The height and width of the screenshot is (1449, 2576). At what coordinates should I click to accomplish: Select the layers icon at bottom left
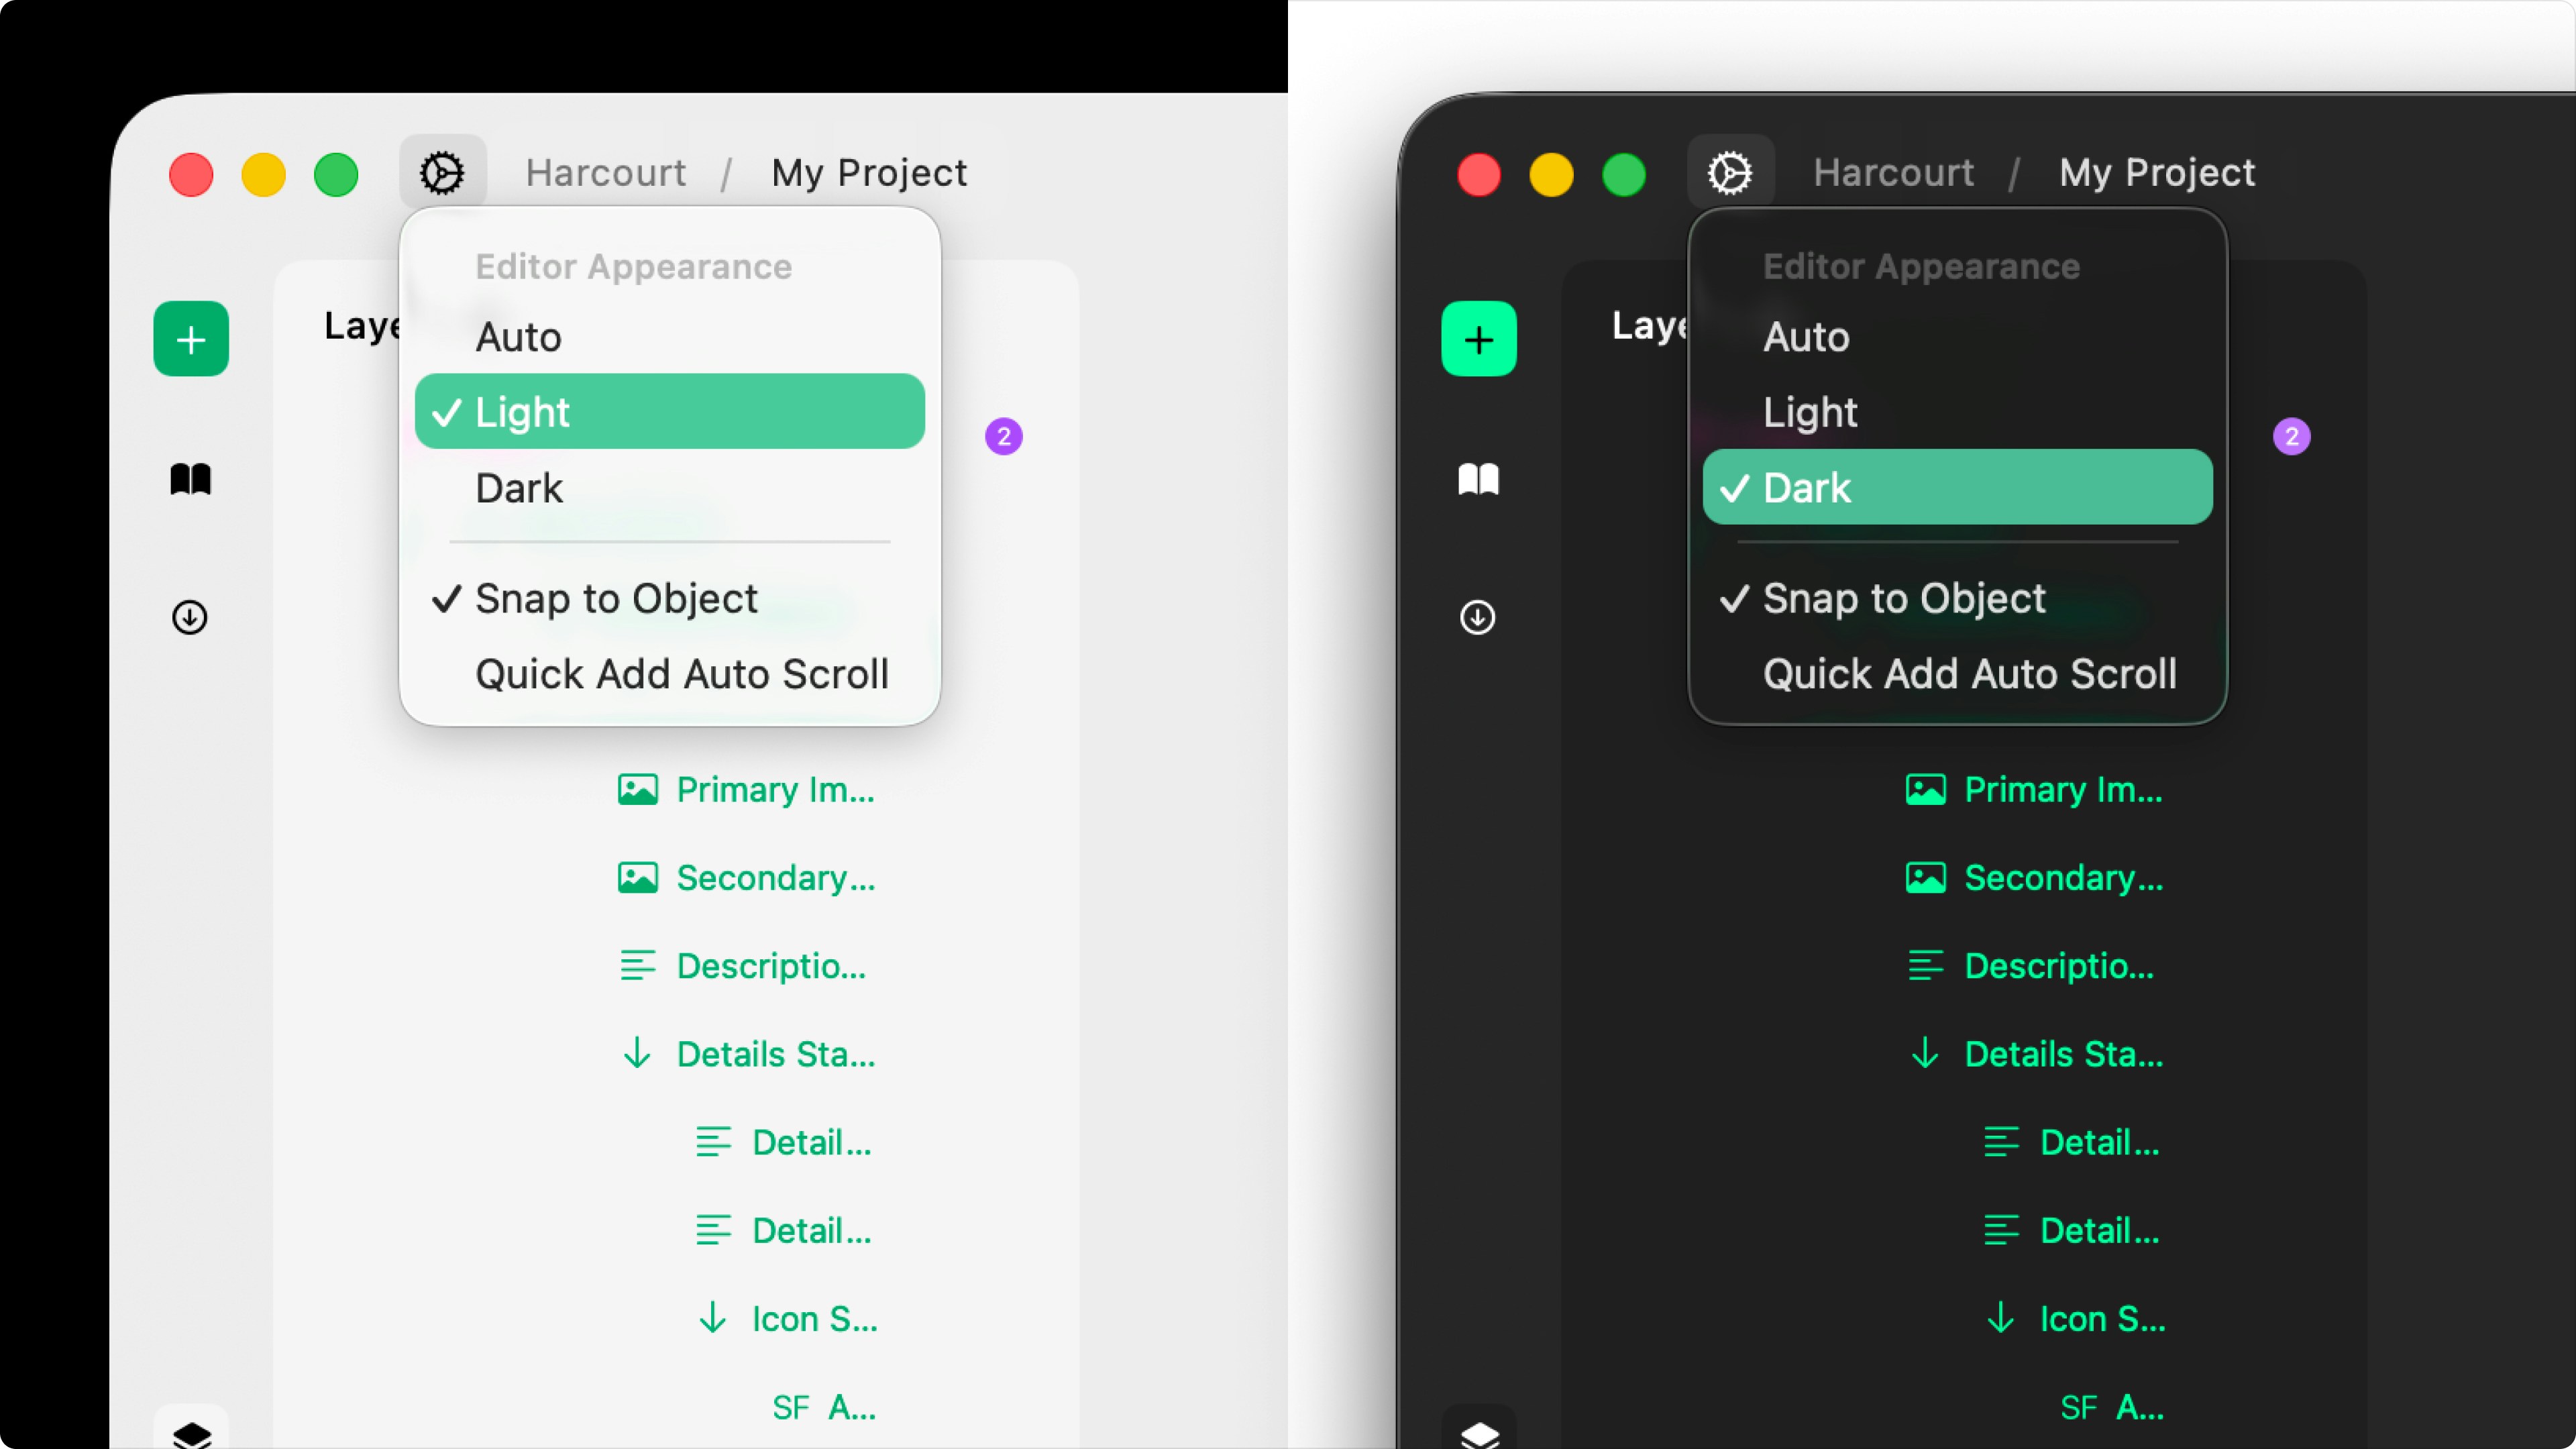[x=191, y=1435]
